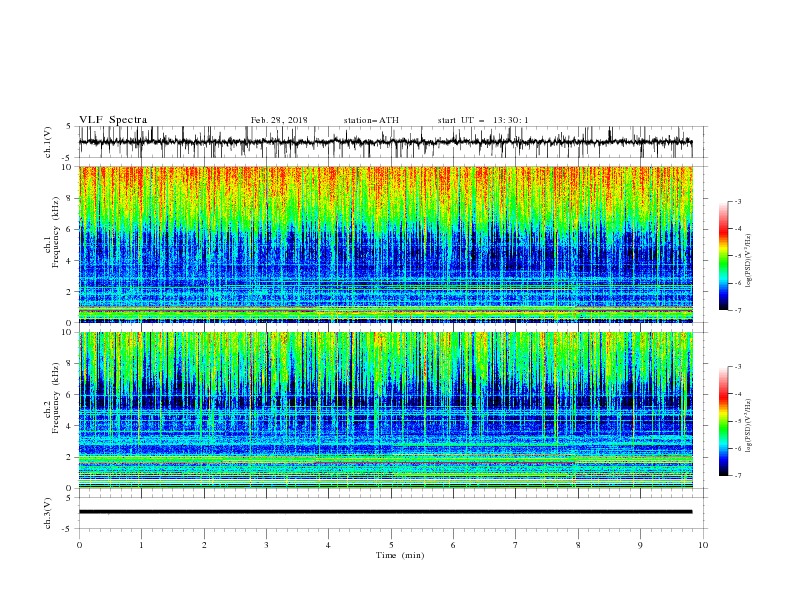Image resolution: width=792 pixels, height=612 pixels.
Task: Click the "-7" label on the ch.2 color bar
Action: pyautogui.click(x=737, y=475)
